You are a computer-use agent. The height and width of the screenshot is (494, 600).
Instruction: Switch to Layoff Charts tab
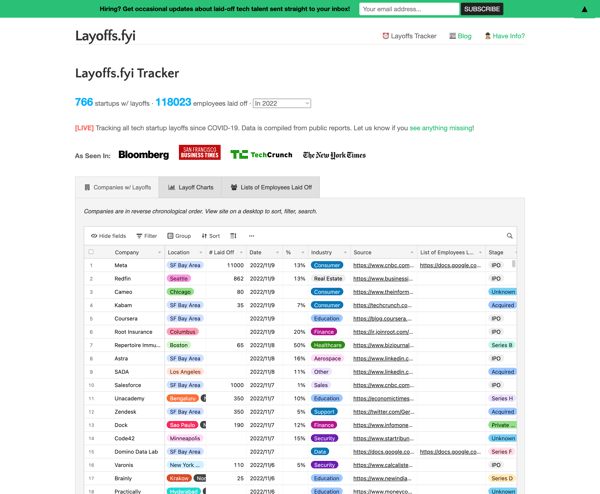coord(190,187)
